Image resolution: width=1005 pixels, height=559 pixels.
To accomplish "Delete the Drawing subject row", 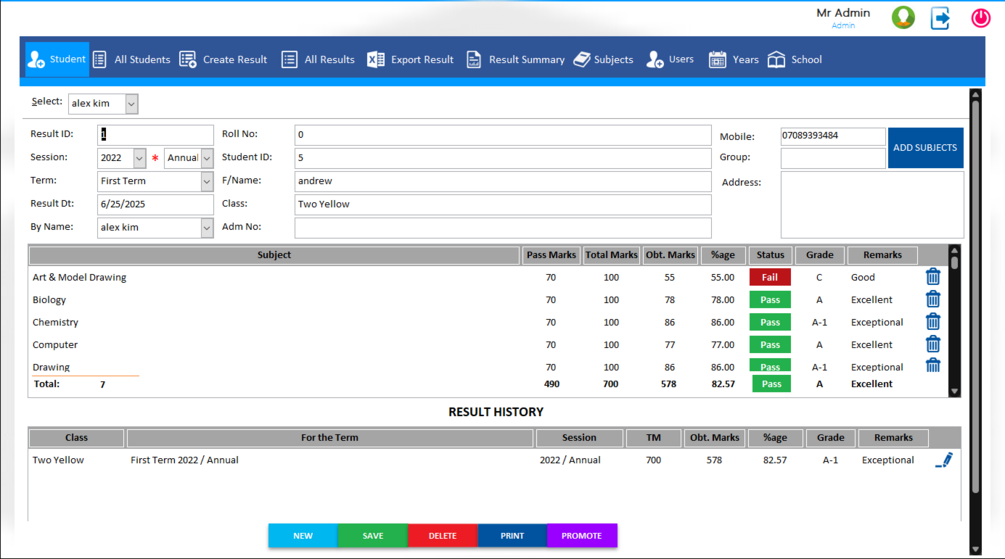I will (933, 365).
